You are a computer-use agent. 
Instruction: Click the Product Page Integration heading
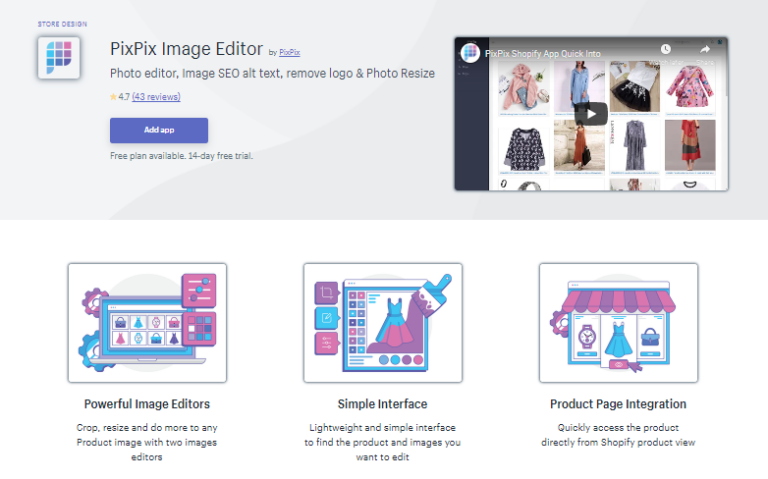[618, 404]
